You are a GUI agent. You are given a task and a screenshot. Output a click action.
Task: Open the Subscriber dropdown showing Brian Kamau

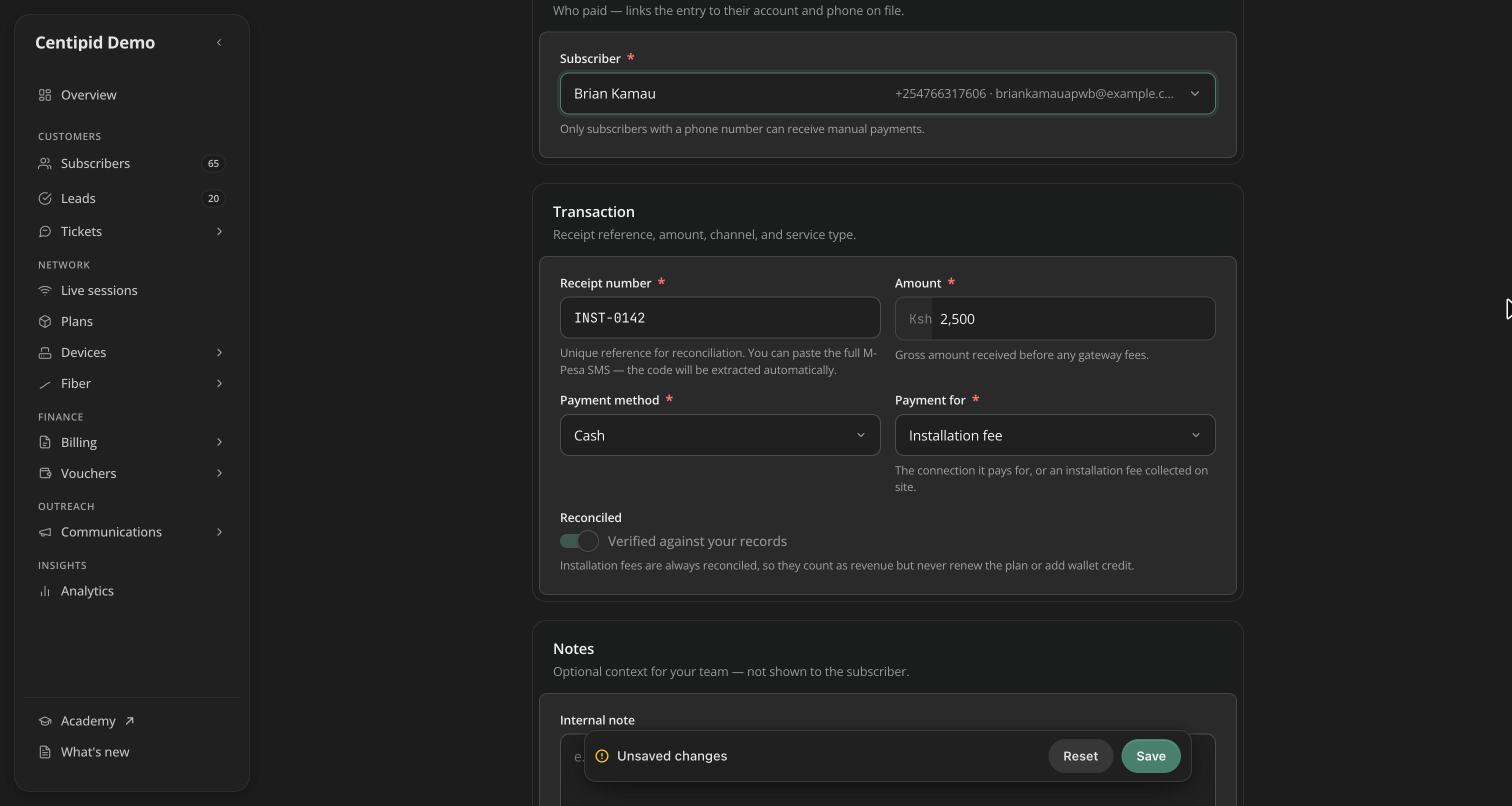888,94
